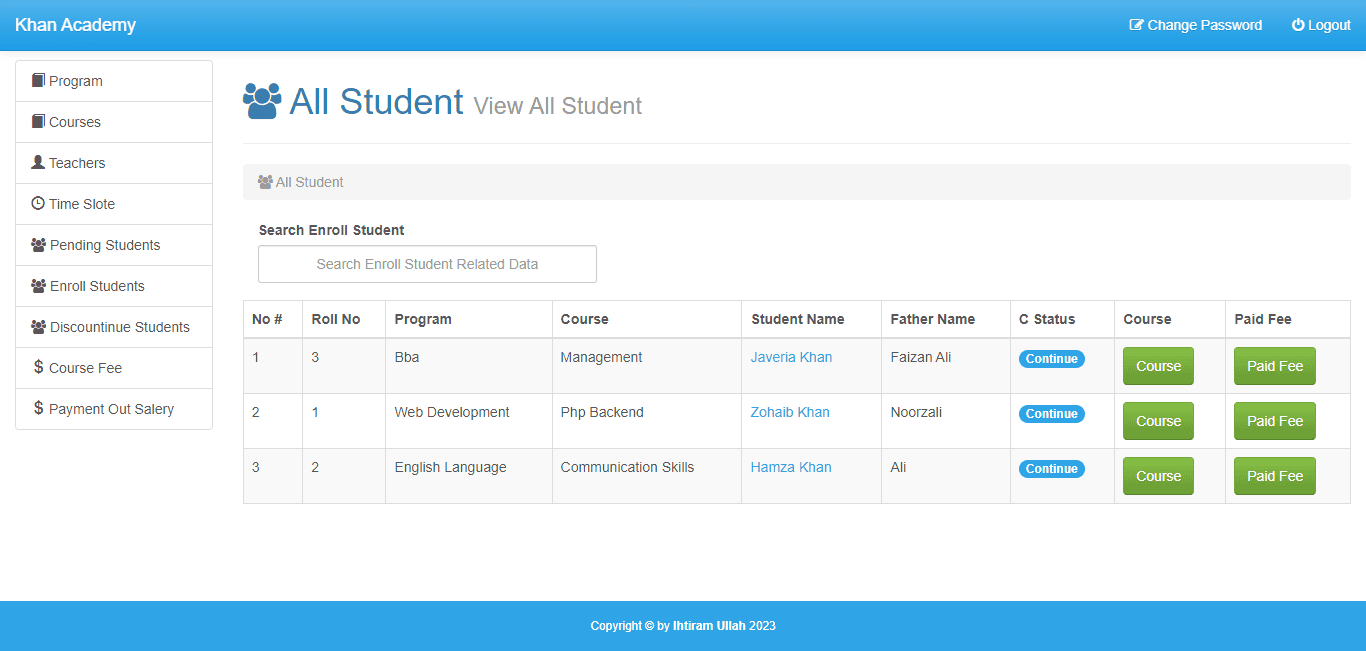Click the power icon next to Logout
This screenshot has width=1366, height=651.
(1298, 25)
